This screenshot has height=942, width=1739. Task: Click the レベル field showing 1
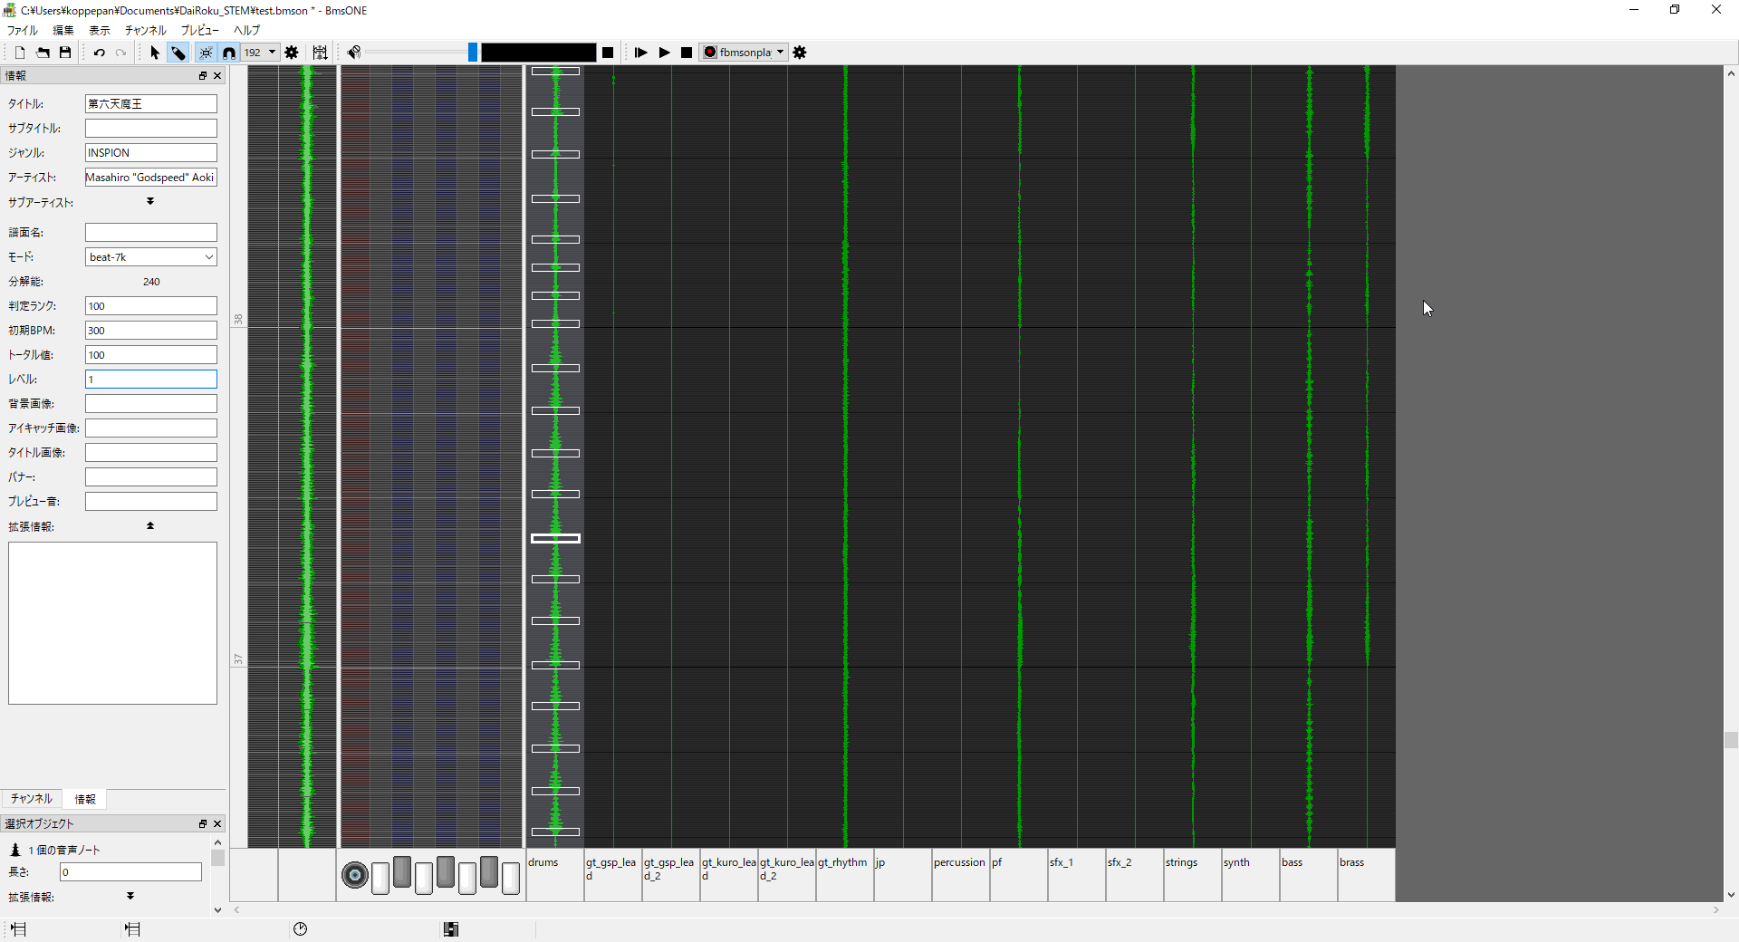click(151, 379)
